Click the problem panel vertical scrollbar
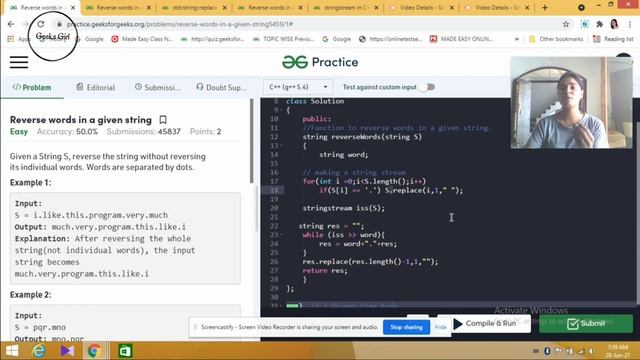Viewport: 640px width, 360px height. 251,141
